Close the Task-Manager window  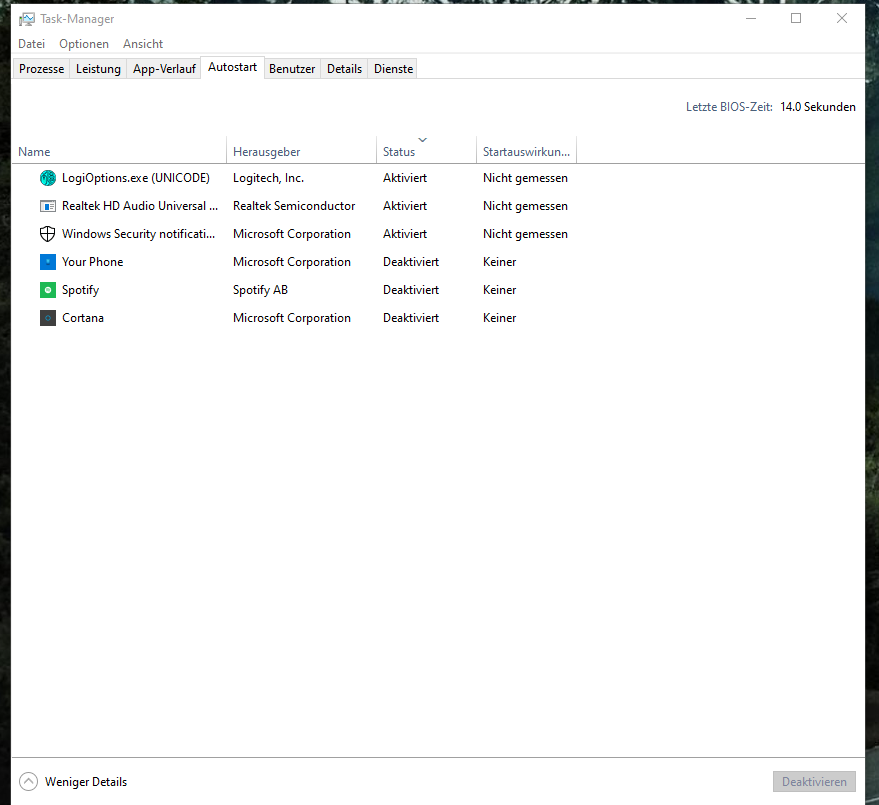(841, 18)
